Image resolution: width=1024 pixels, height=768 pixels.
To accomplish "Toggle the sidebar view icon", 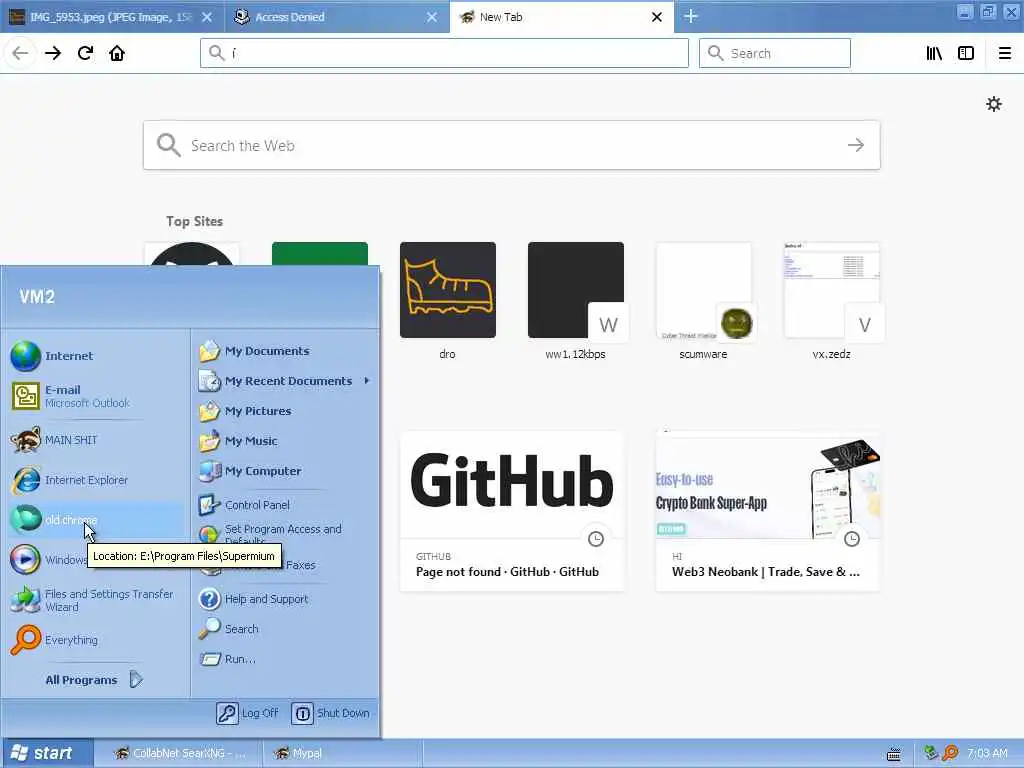I will 966,53.
